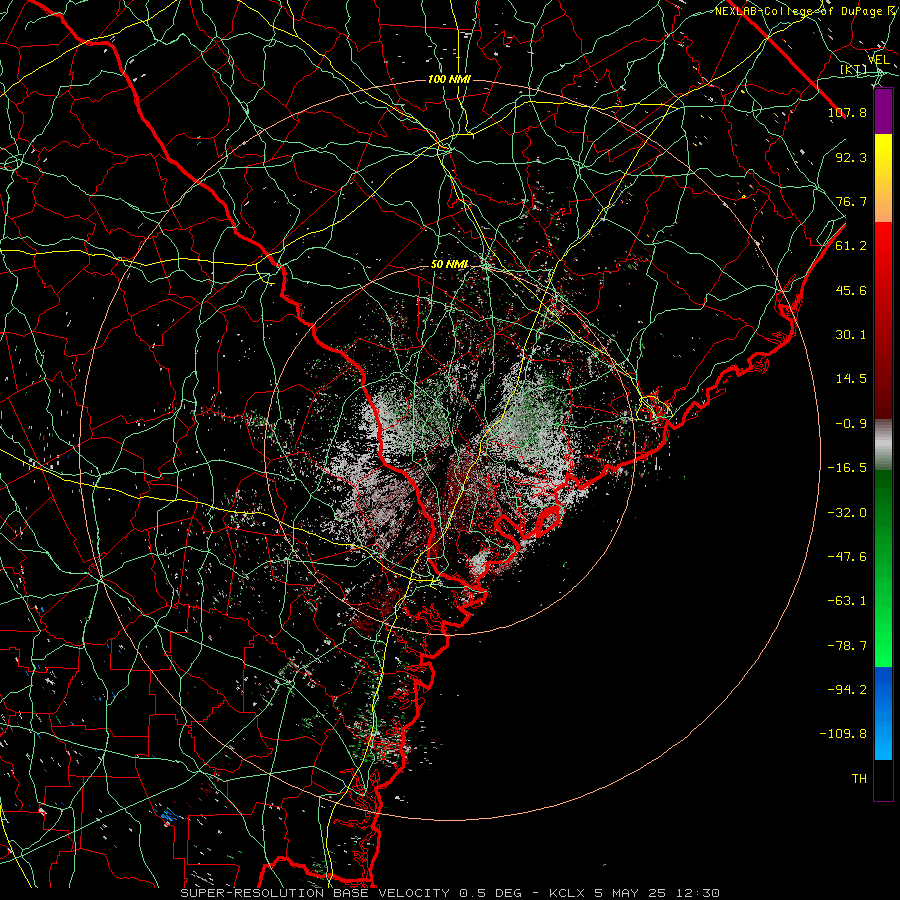This screenshot has width=900, height=900.
Task: Click the 107.8 velocity scale value
Action: pos(847,112)
